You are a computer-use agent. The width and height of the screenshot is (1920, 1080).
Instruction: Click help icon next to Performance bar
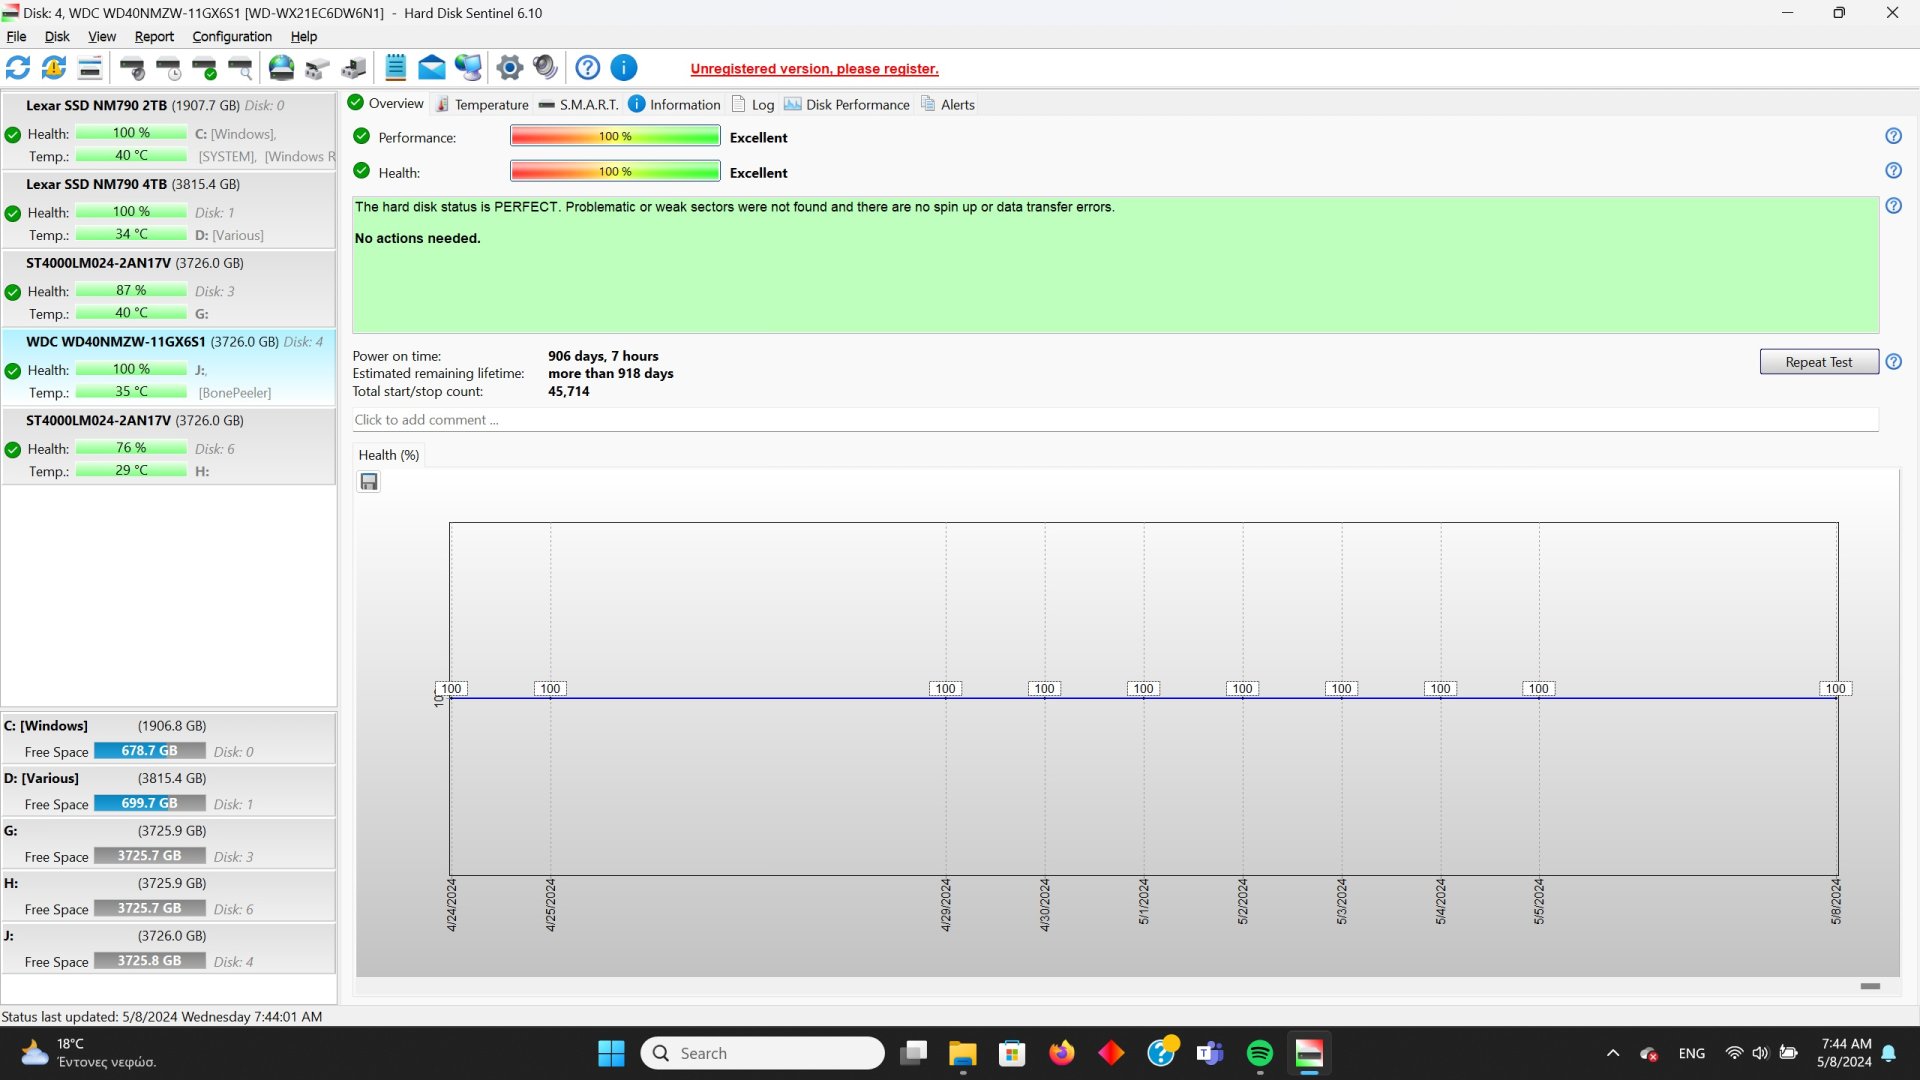click(1893, 136)
